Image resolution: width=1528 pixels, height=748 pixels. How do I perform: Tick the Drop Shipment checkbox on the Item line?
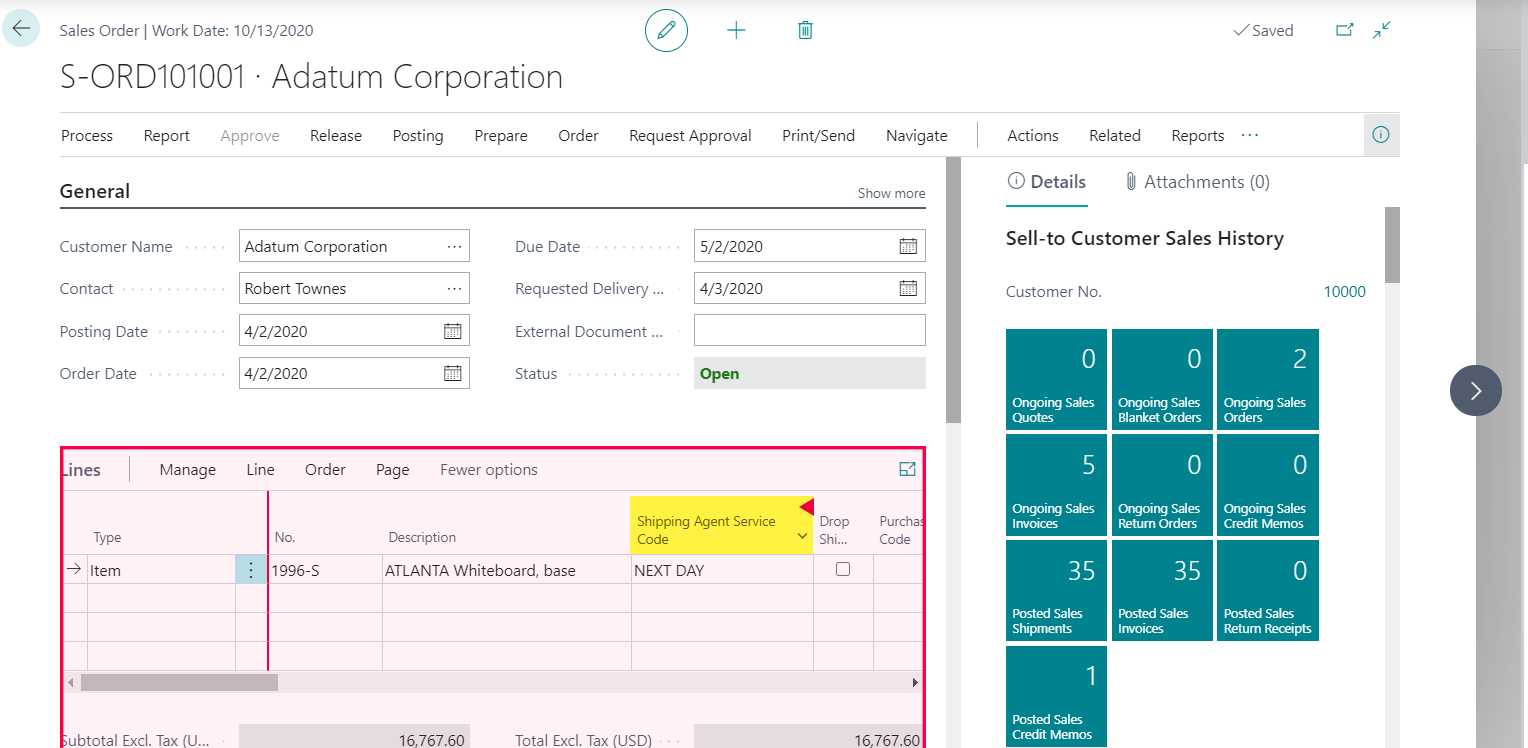click(x=843, y=569)
